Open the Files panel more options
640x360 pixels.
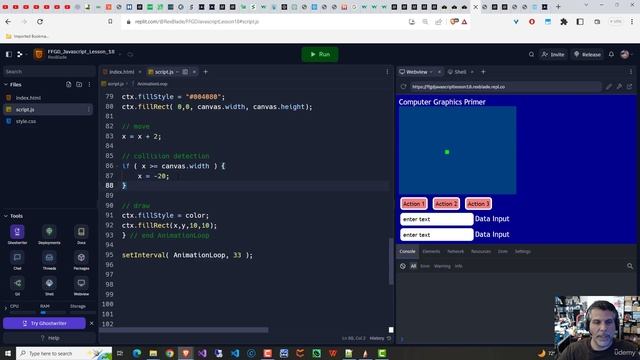89,84
